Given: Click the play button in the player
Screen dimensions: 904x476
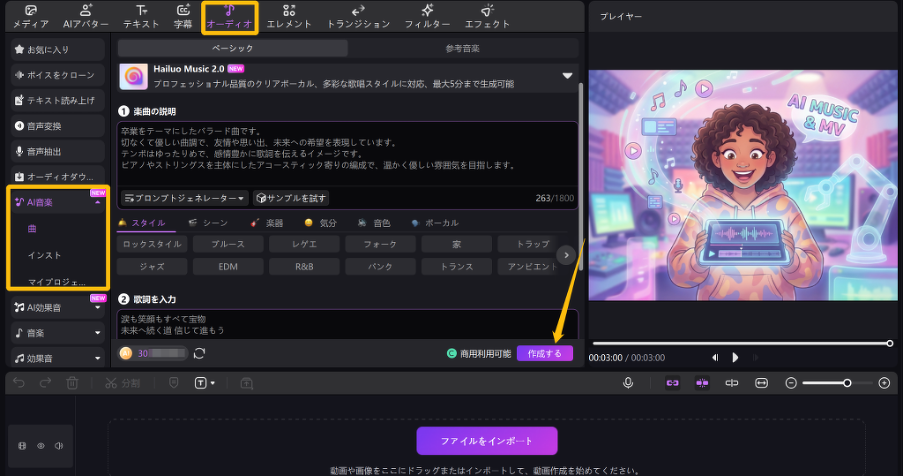Looking at the screenshot, I should (x=735, y=357).
